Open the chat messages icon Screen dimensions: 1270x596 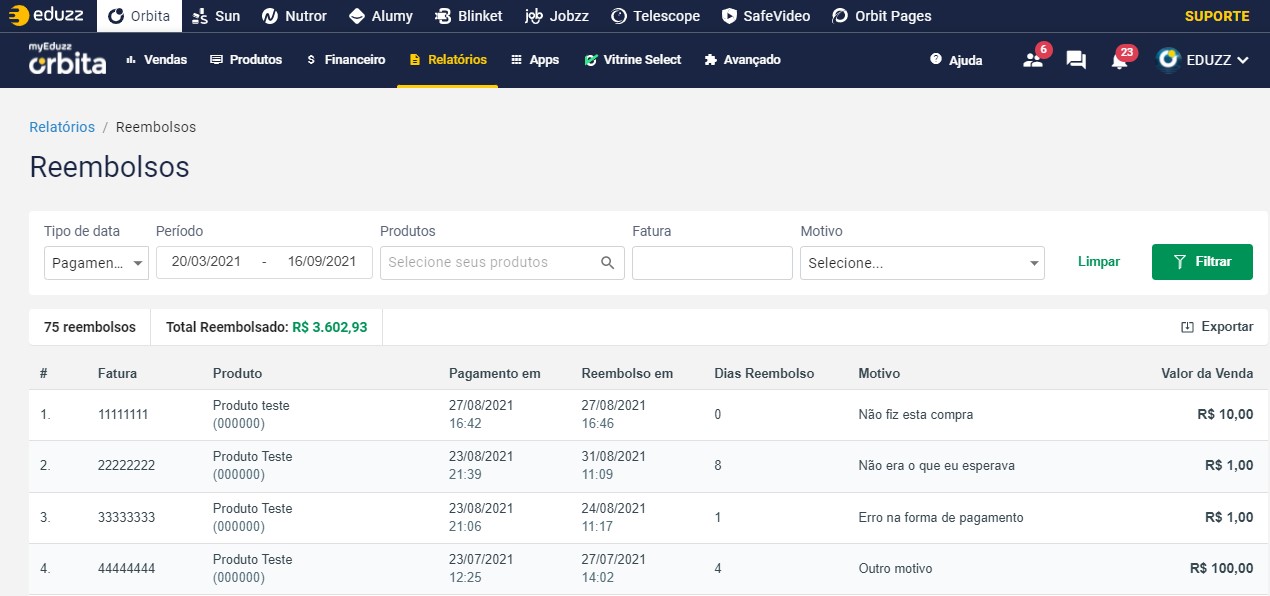(x=1076, y=60)
